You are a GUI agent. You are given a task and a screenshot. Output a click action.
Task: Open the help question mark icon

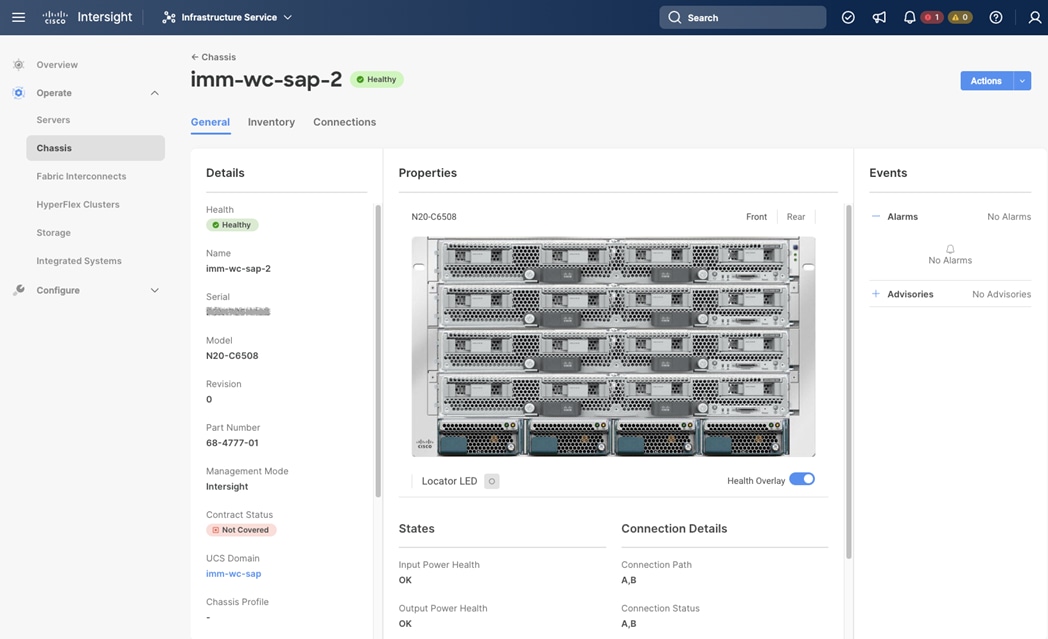(996, 17)
